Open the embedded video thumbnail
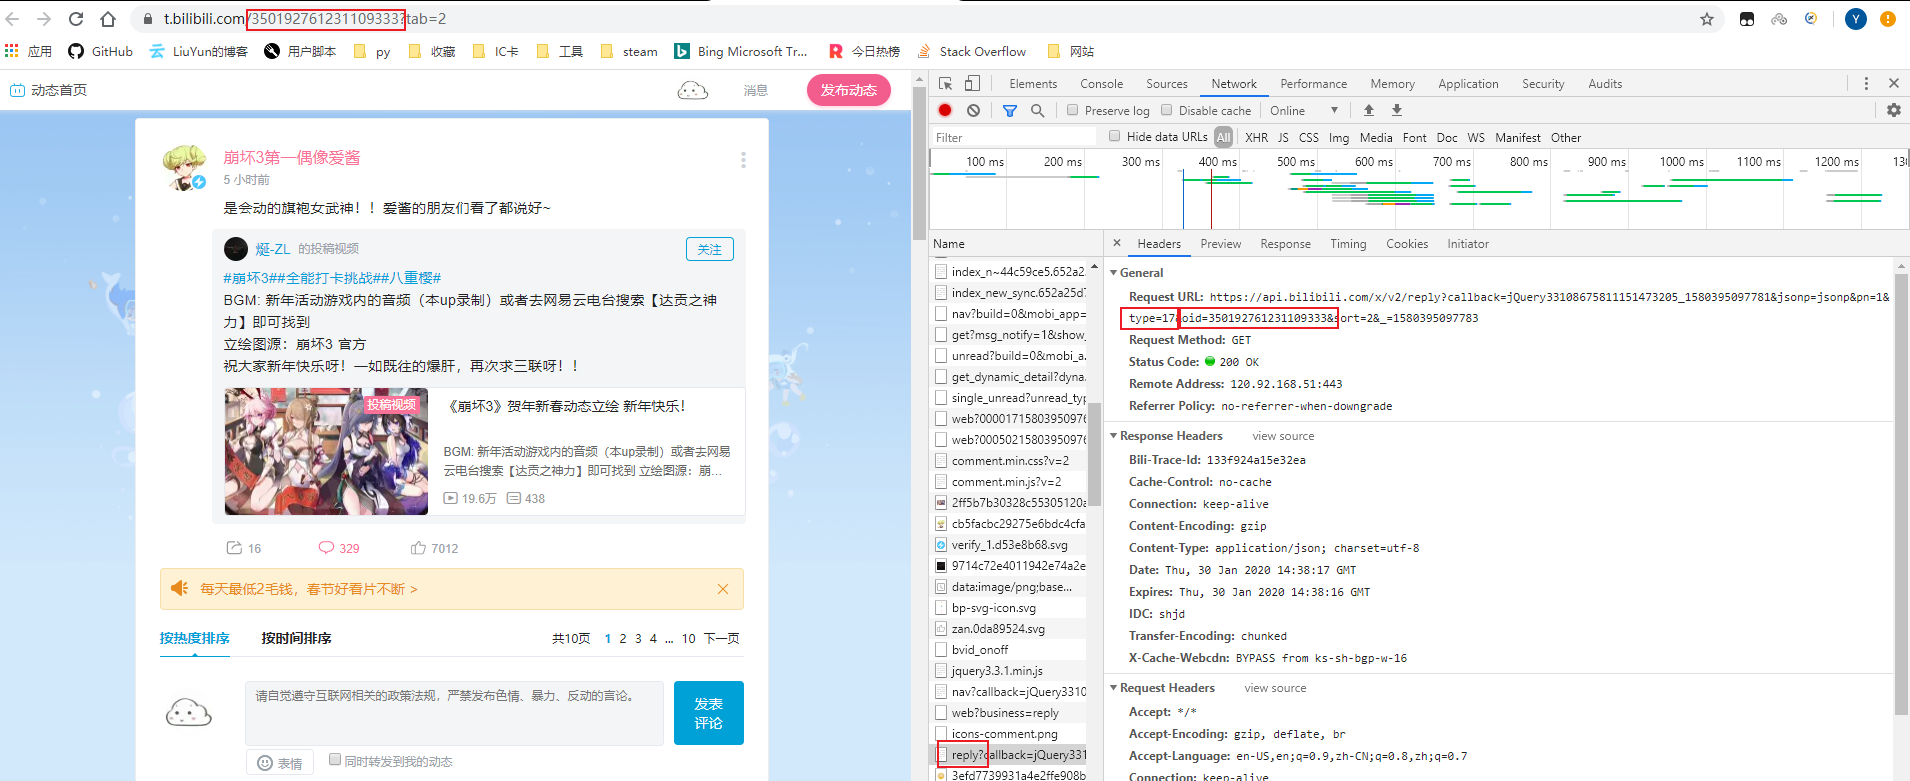This screenshot has height=781, width=1910. tap(326, 451)
